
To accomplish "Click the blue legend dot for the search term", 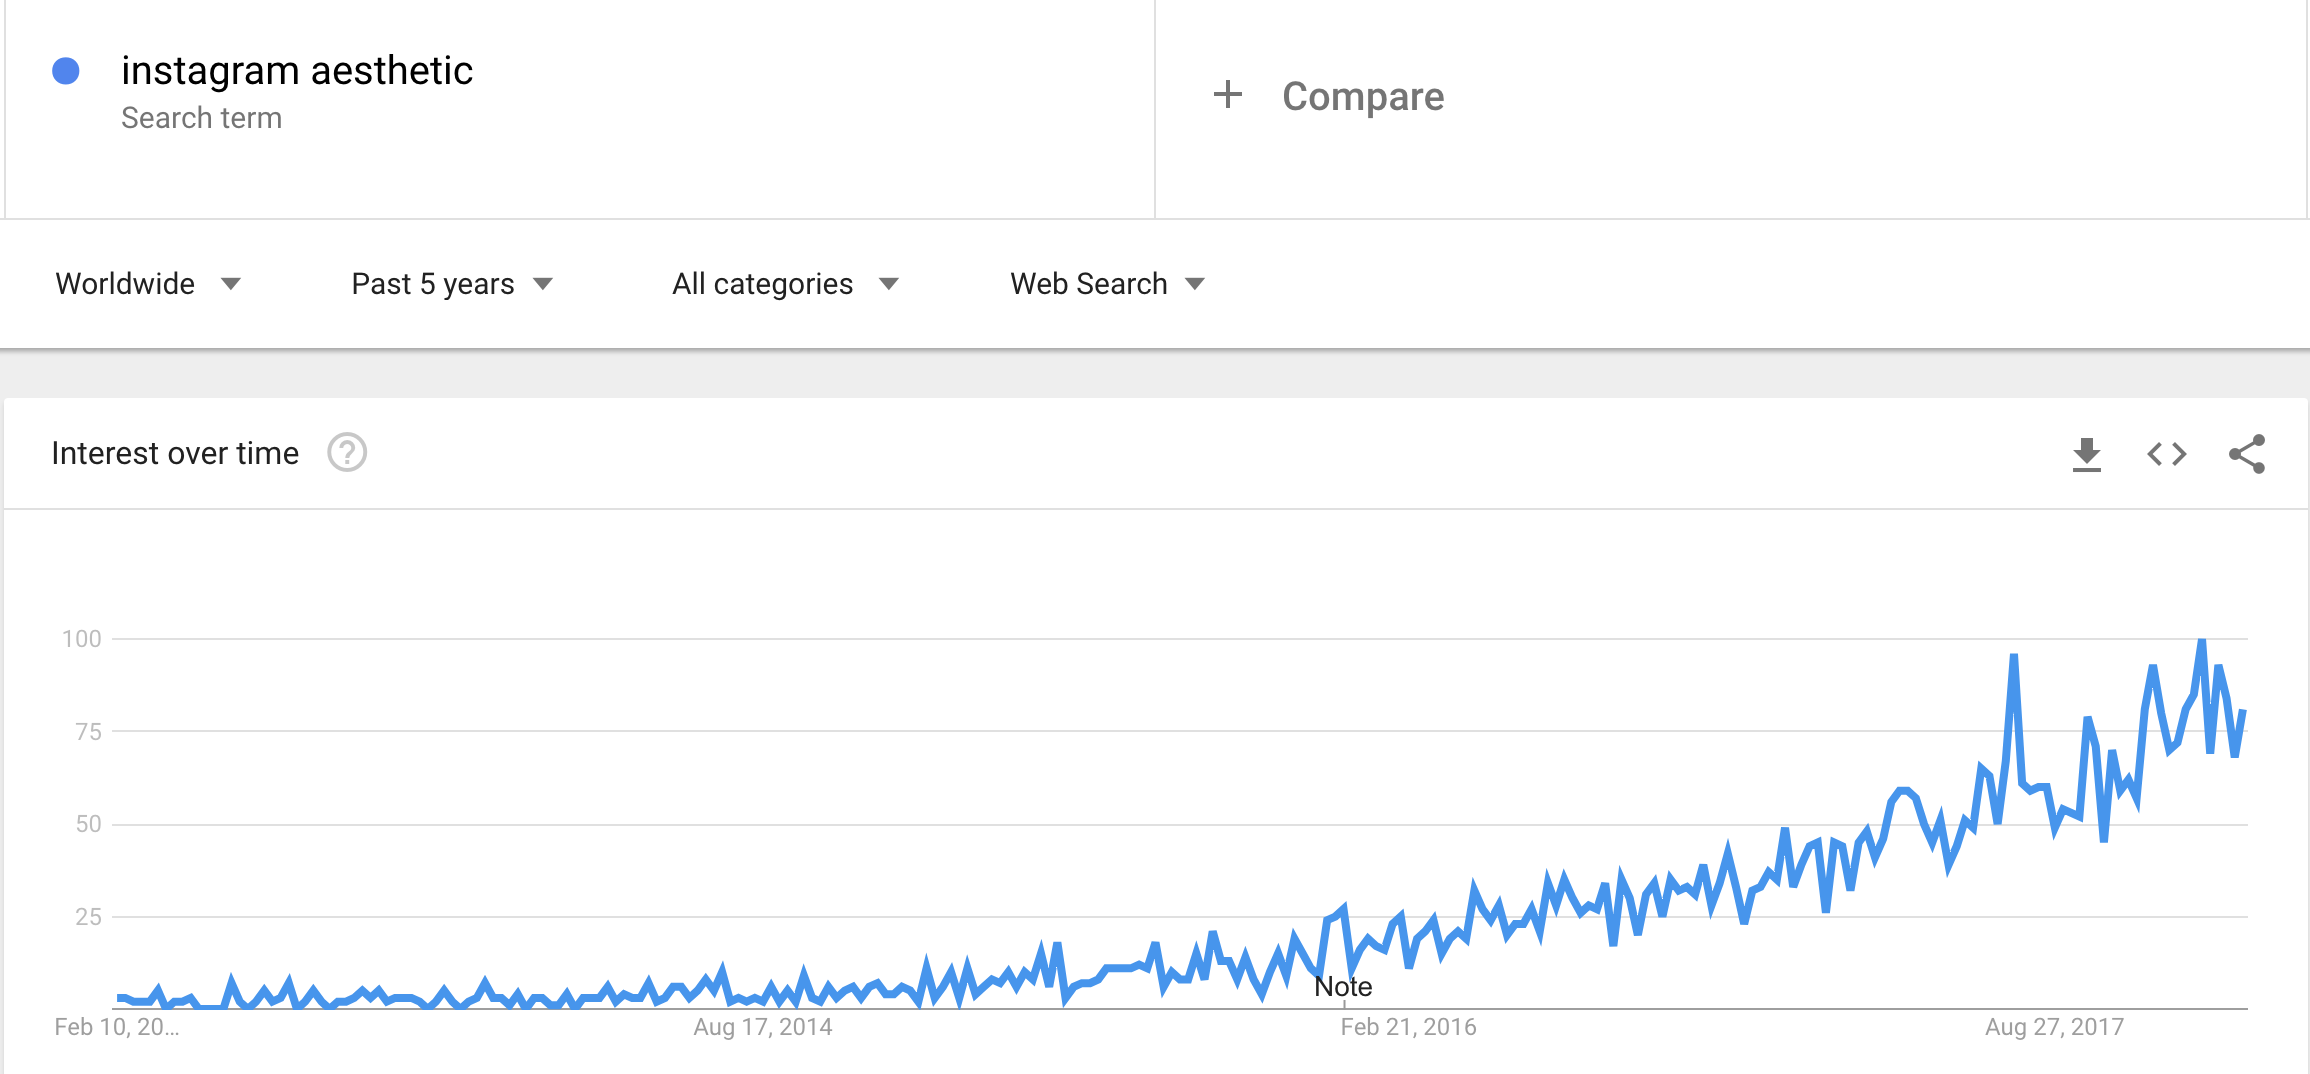I will click(66, 70).
